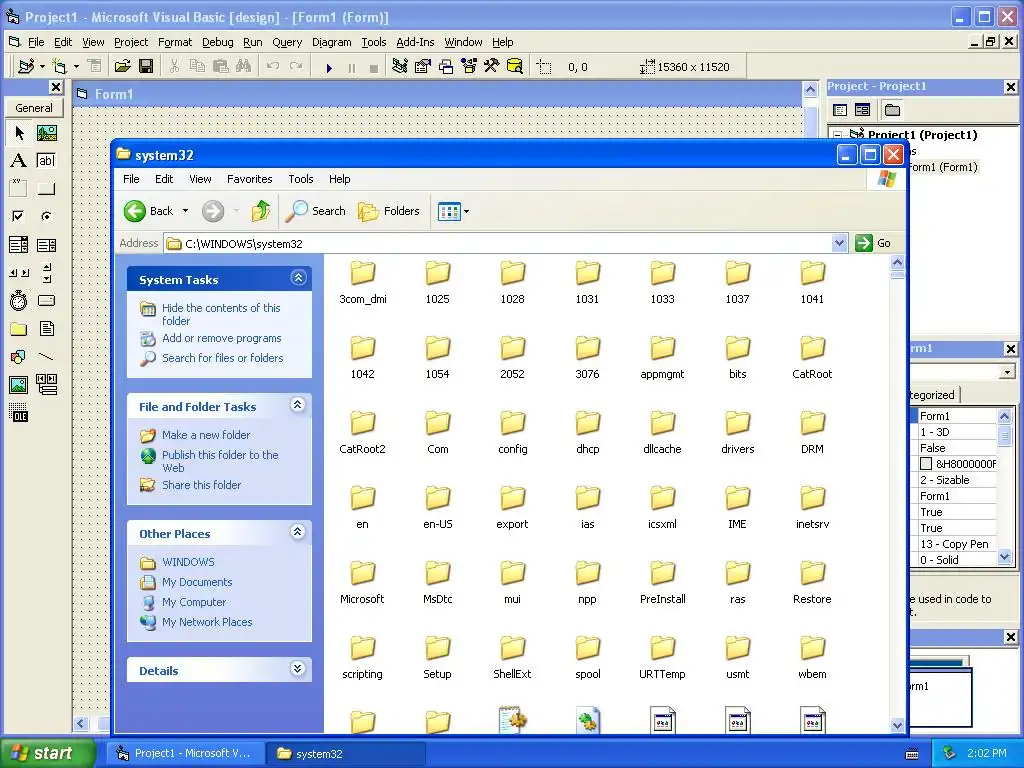Image resolution: width=1024 pixels, height=768 pixels.
Task: Select the ComboBox control tool
Action: [18, 245]
